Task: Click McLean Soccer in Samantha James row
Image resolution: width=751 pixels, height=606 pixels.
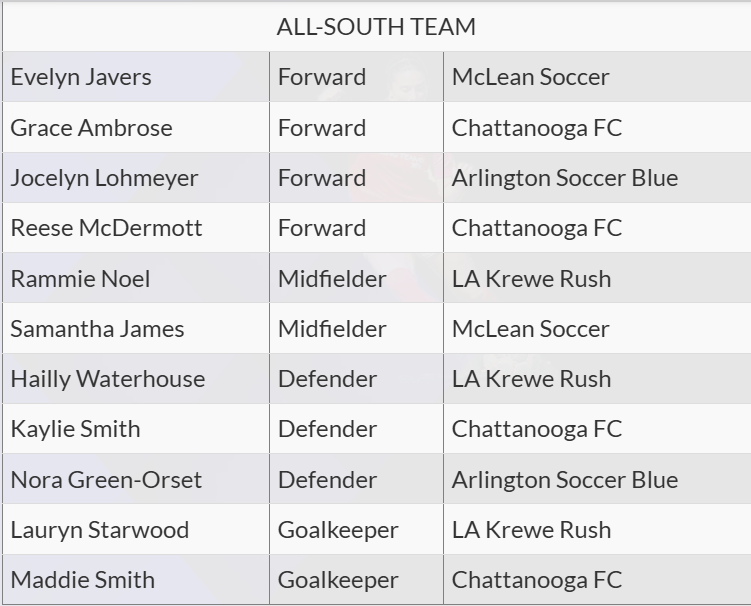Action: (530, 329)
